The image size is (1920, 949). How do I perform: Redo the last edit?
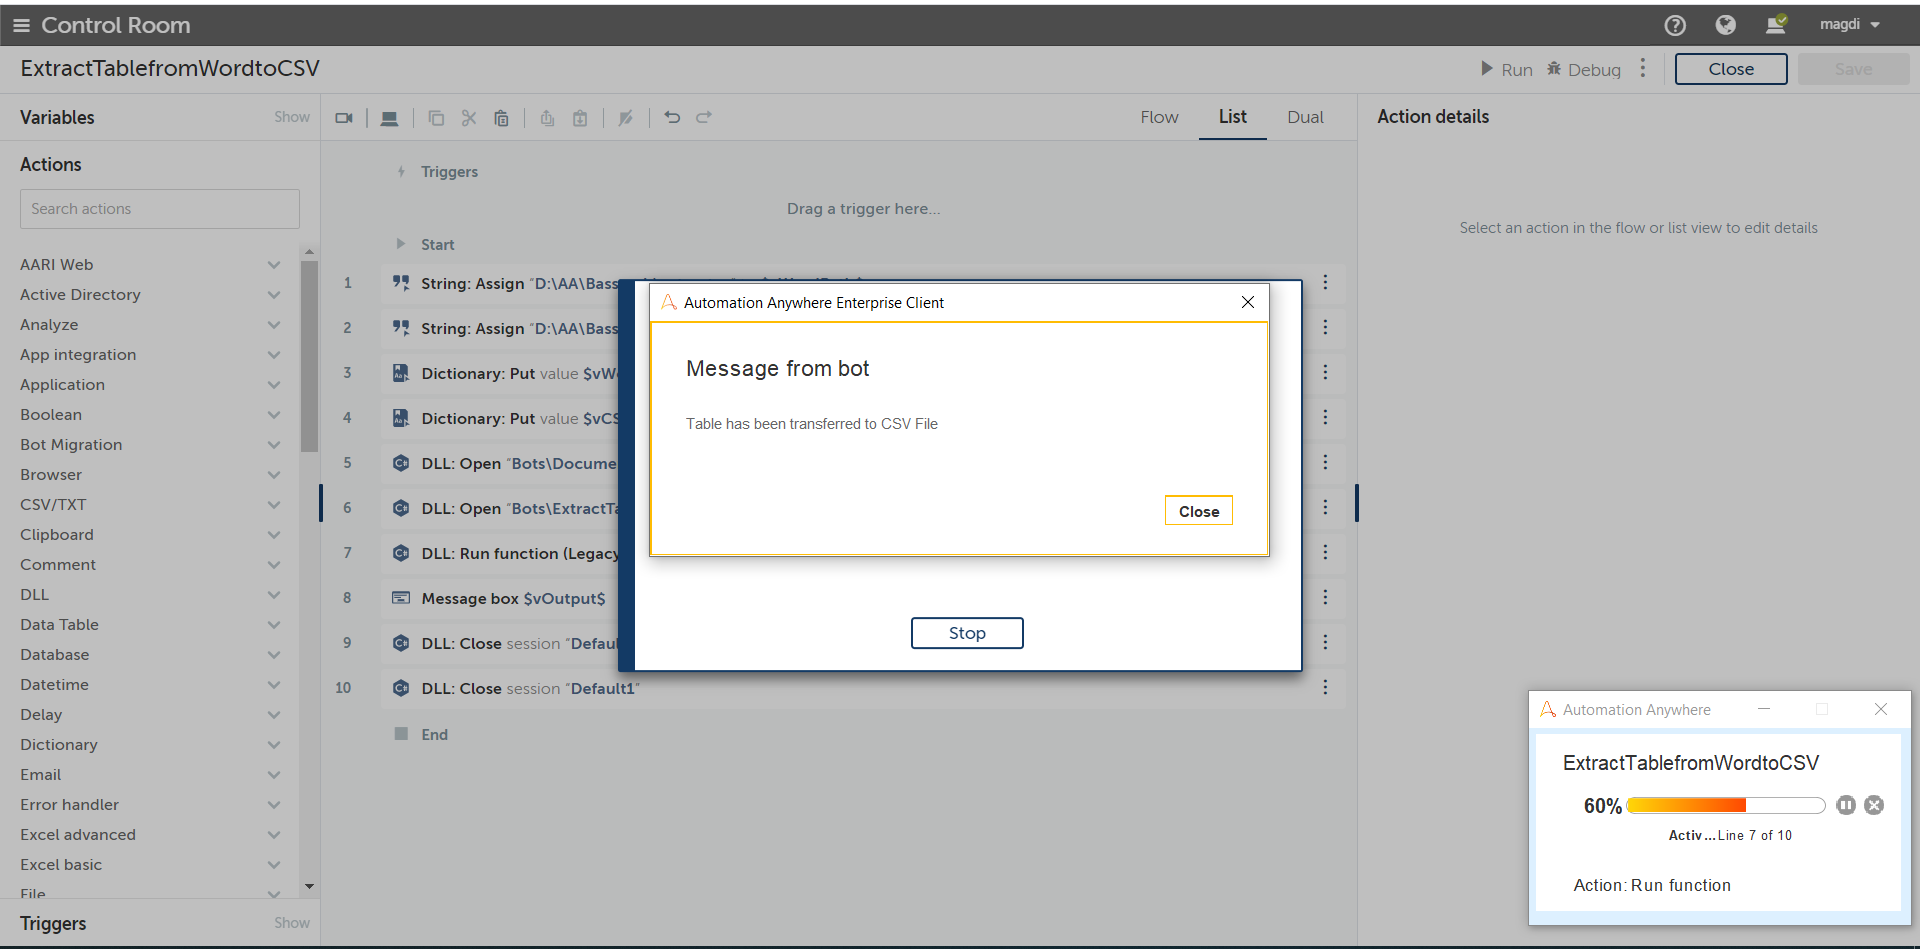click(704, 117)
